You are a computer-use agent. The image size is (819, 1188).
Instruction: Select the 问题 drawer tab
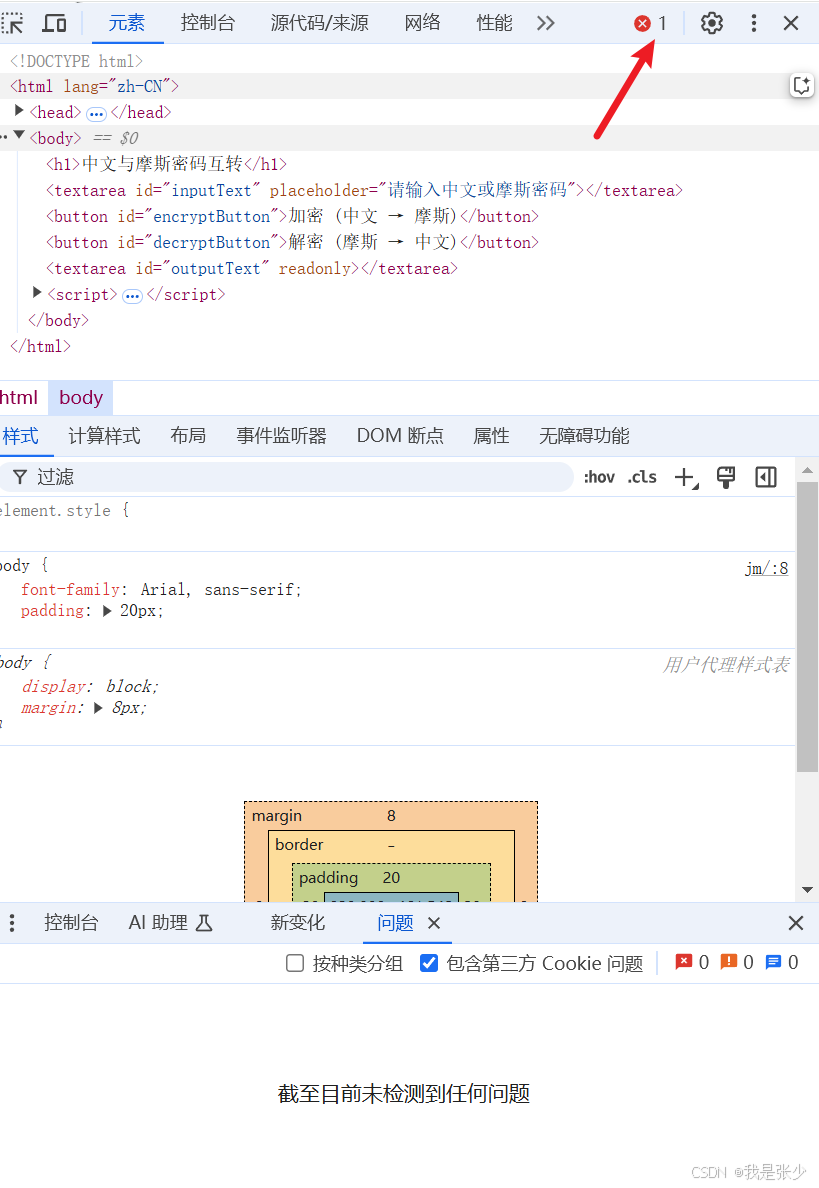[x=395, y=922]
